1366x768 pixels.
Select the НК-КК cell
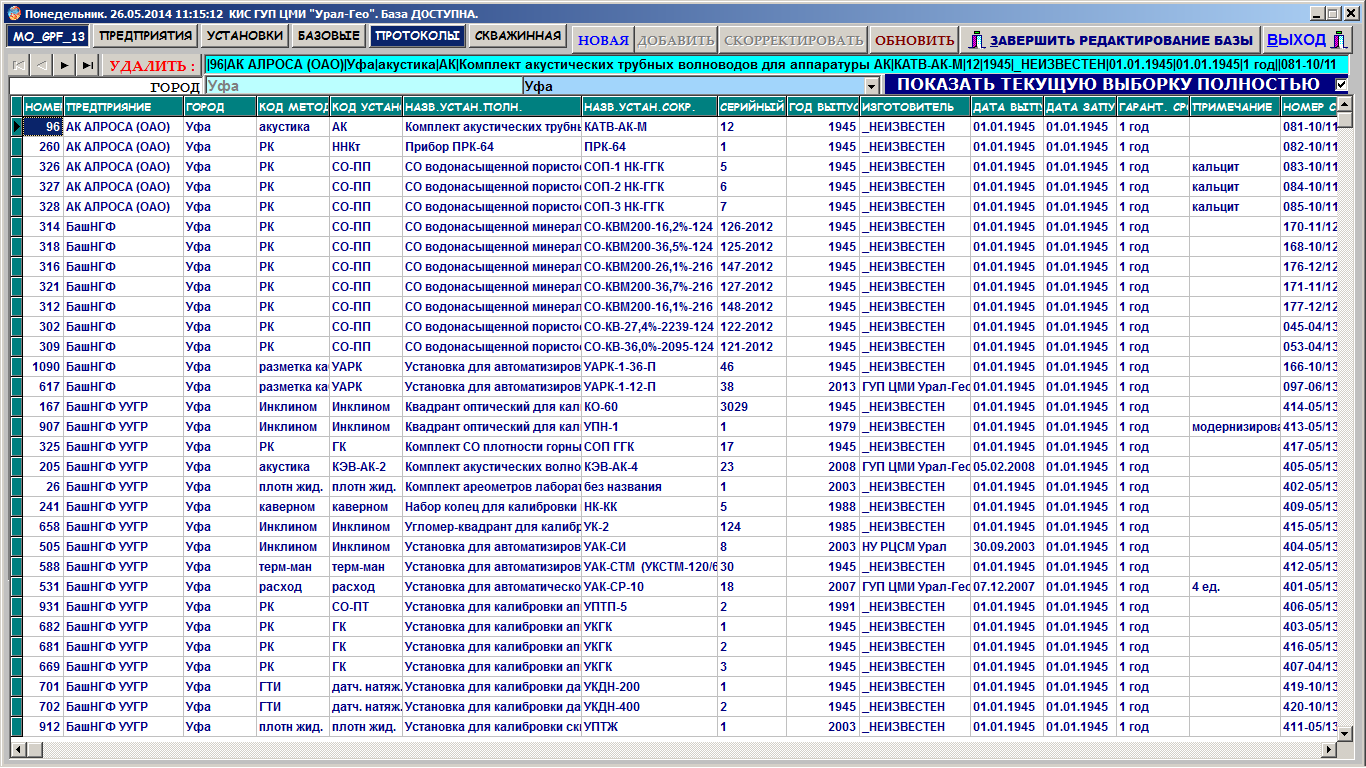[649, 507]
